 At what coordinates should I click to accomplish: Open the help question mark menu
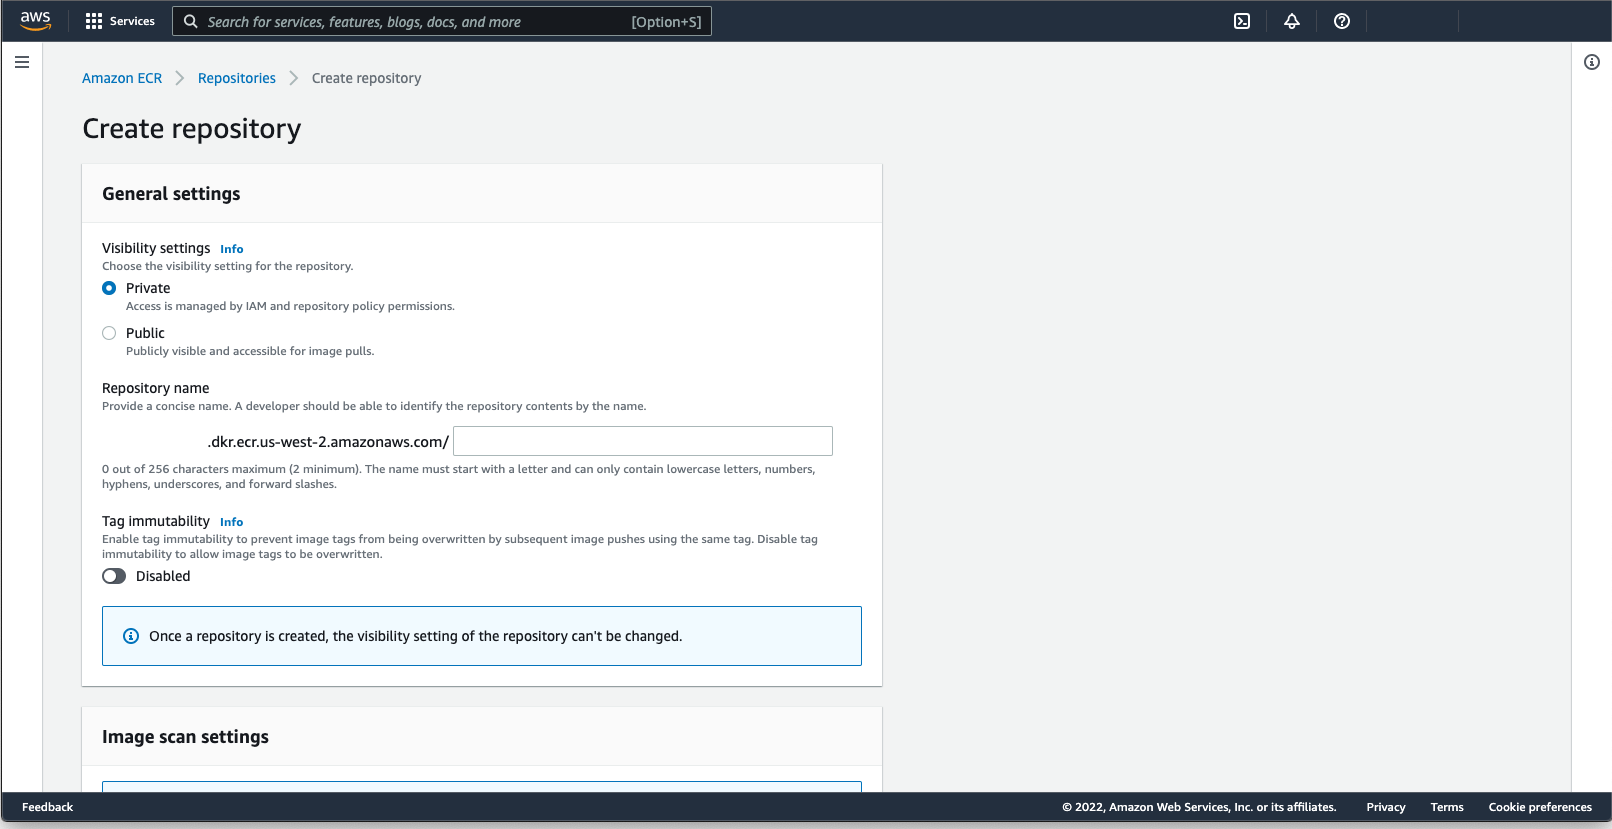tap(1342, 21)
